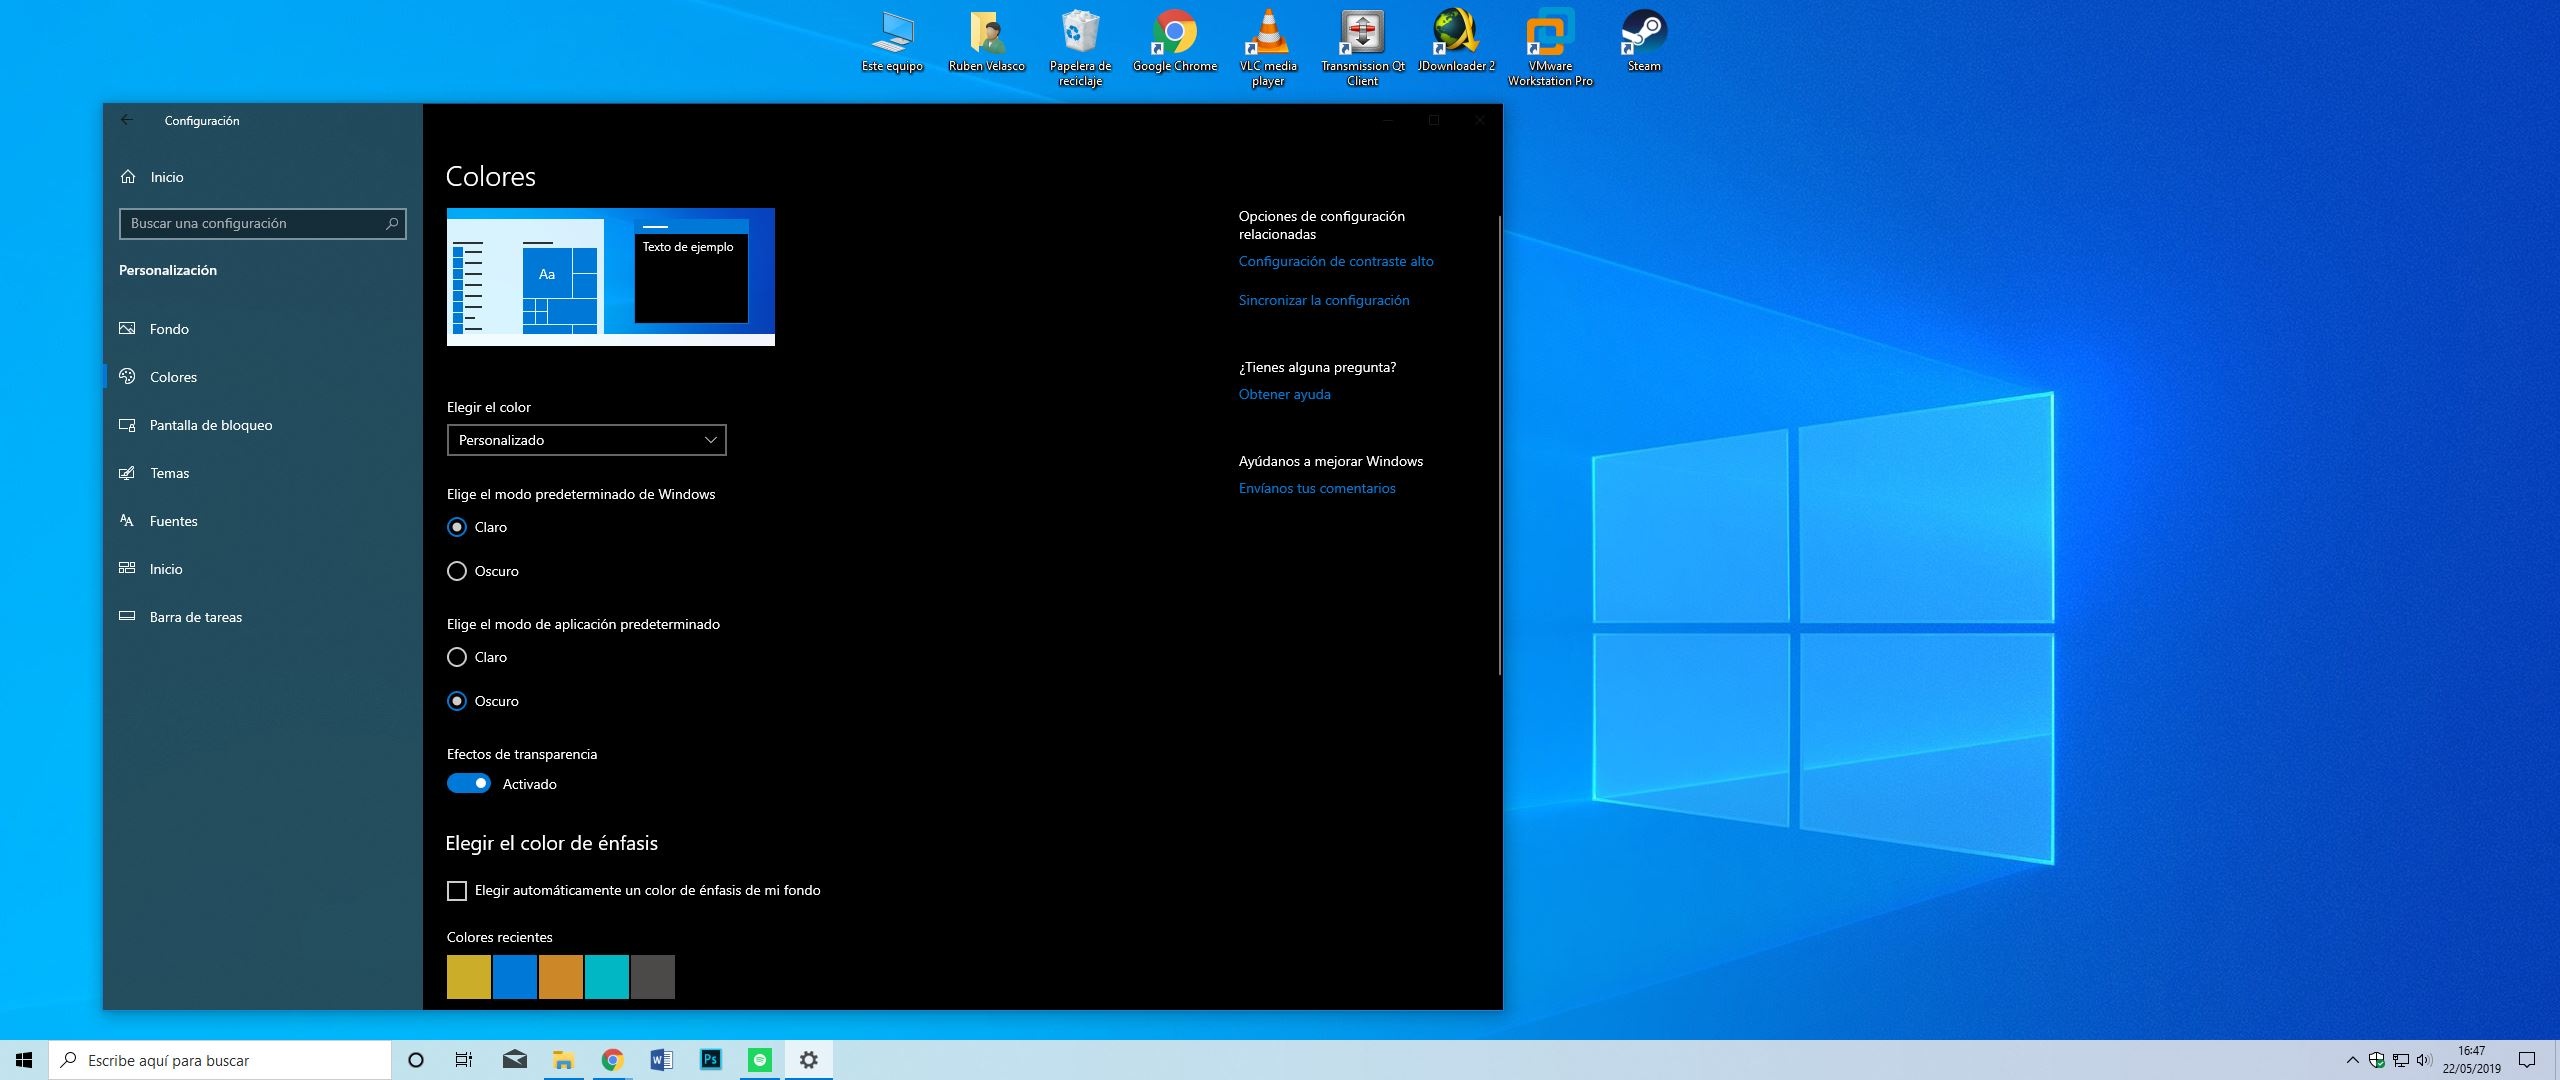Click the Obtener ayuda link
The width and height of the screenshot is (2560, 1080).
[1284, 394]
